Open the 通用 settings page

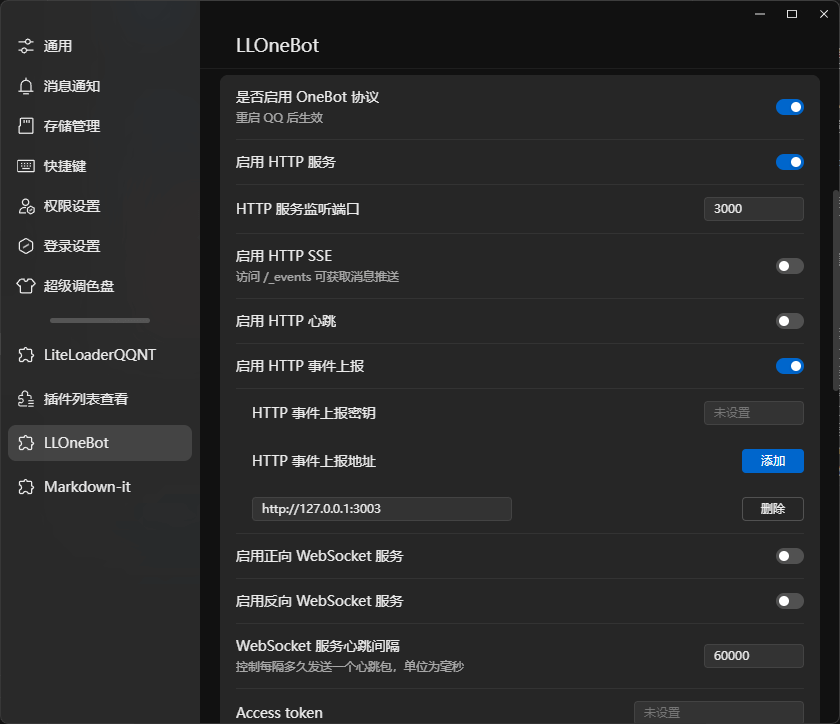[100, 46]
